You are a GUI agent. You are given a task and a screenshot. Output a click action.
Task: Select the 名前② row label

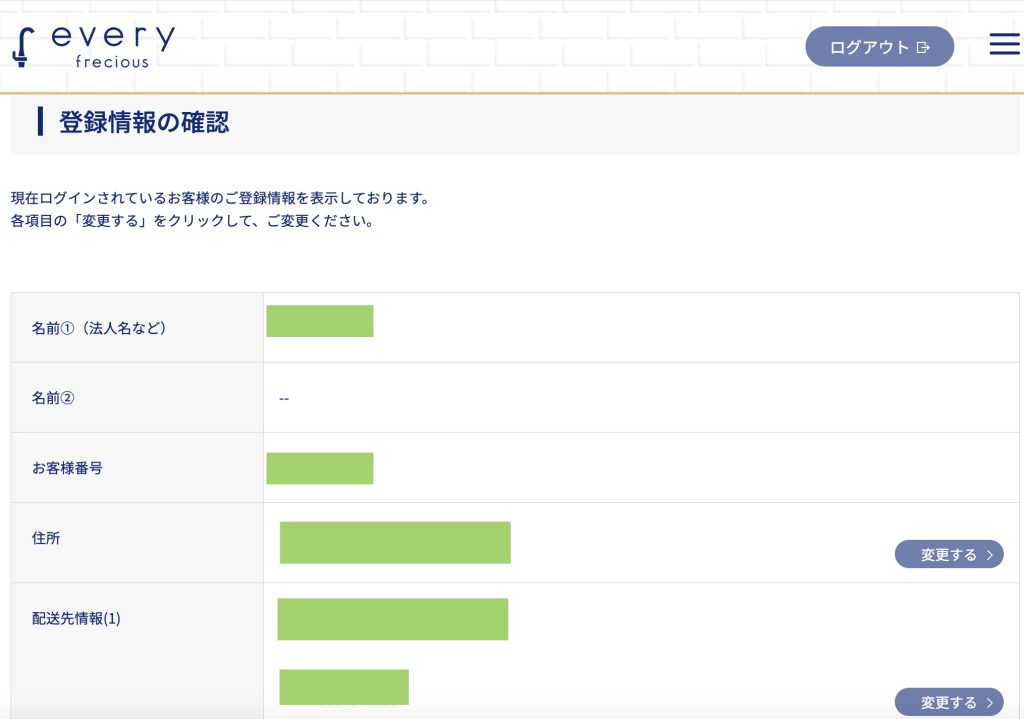pyautogui.click(x=54, y=398)
